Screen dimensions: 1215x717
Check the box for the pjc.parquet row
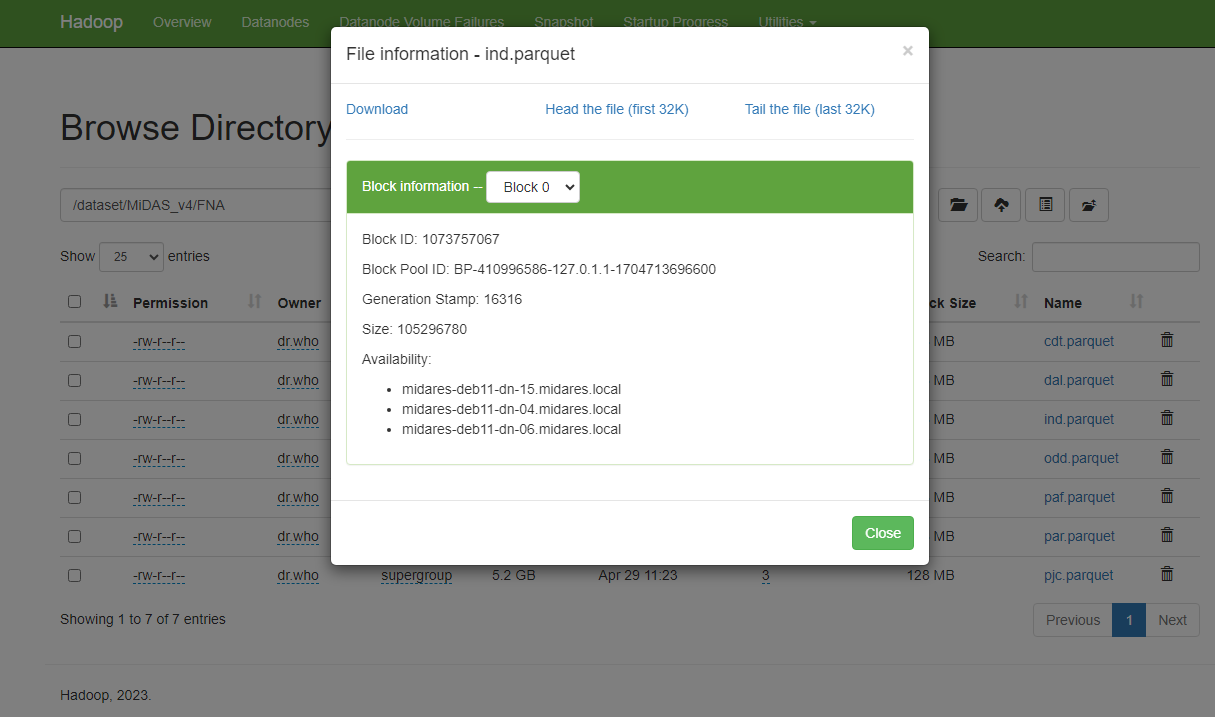(x=74, y=575)
